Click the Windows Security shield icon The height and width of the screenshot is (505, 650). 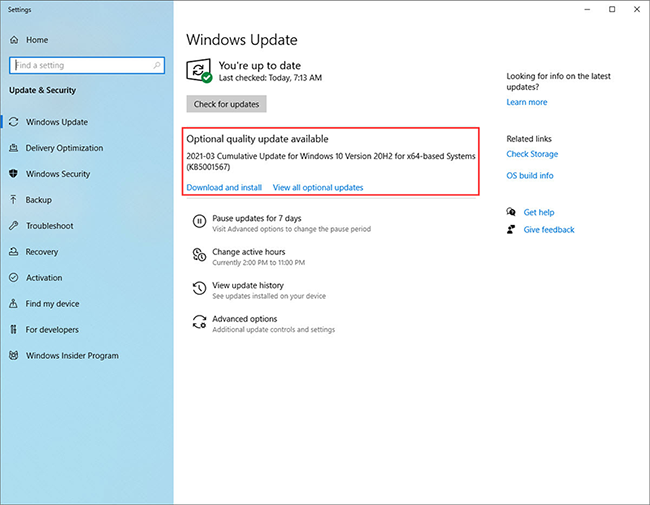click(14, 174)
